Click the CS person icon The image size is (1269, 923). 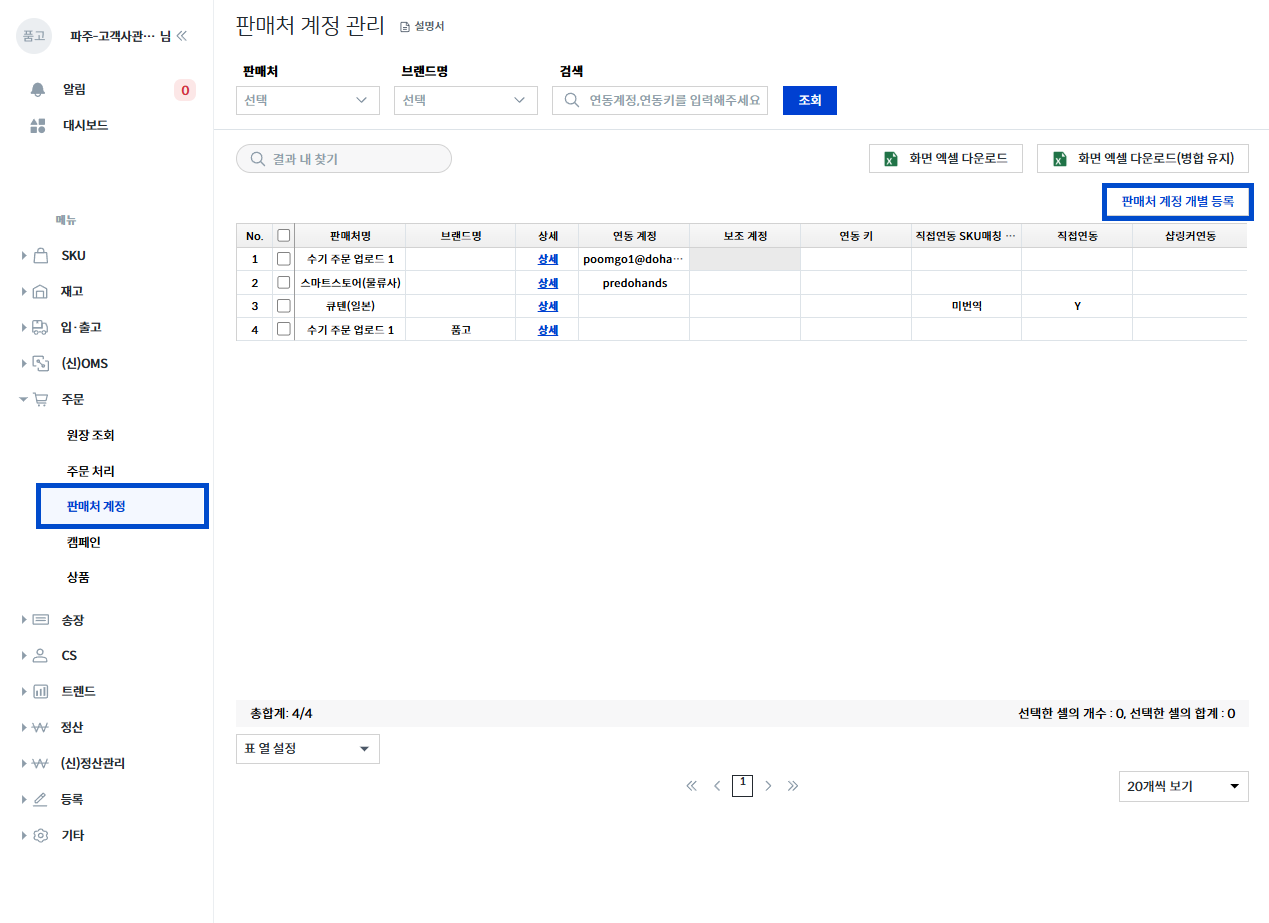[x=40, y=656]
